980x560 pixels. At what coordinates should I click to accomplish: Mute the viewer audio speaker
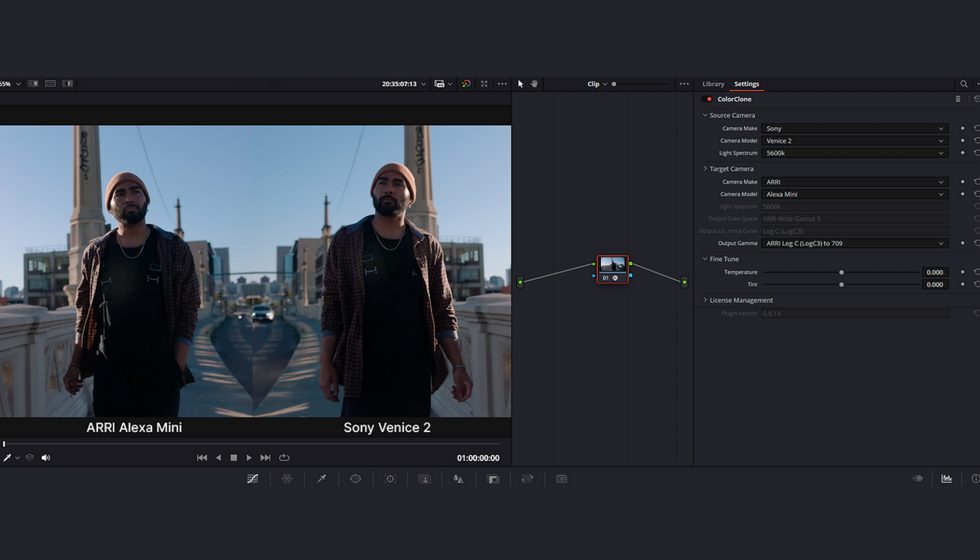tap(45, 458)
